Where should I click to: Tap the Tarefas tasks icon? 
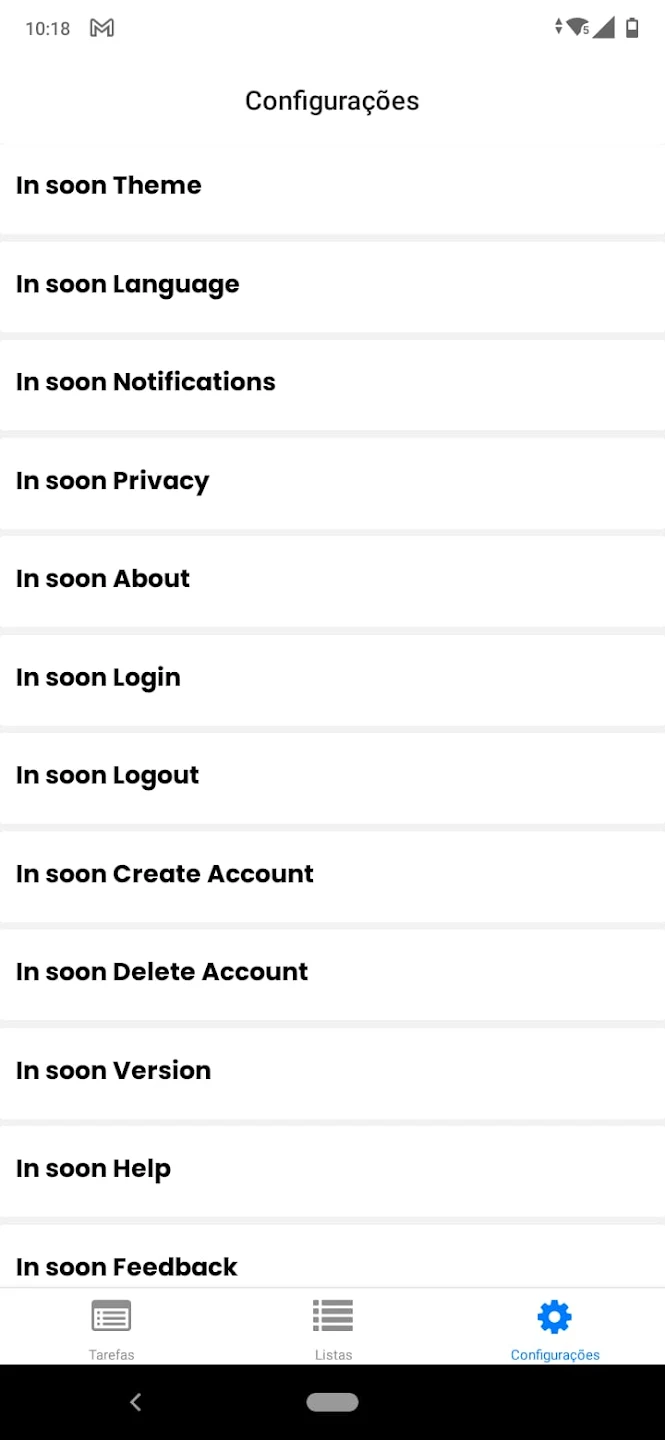(x=111, y=1316)
